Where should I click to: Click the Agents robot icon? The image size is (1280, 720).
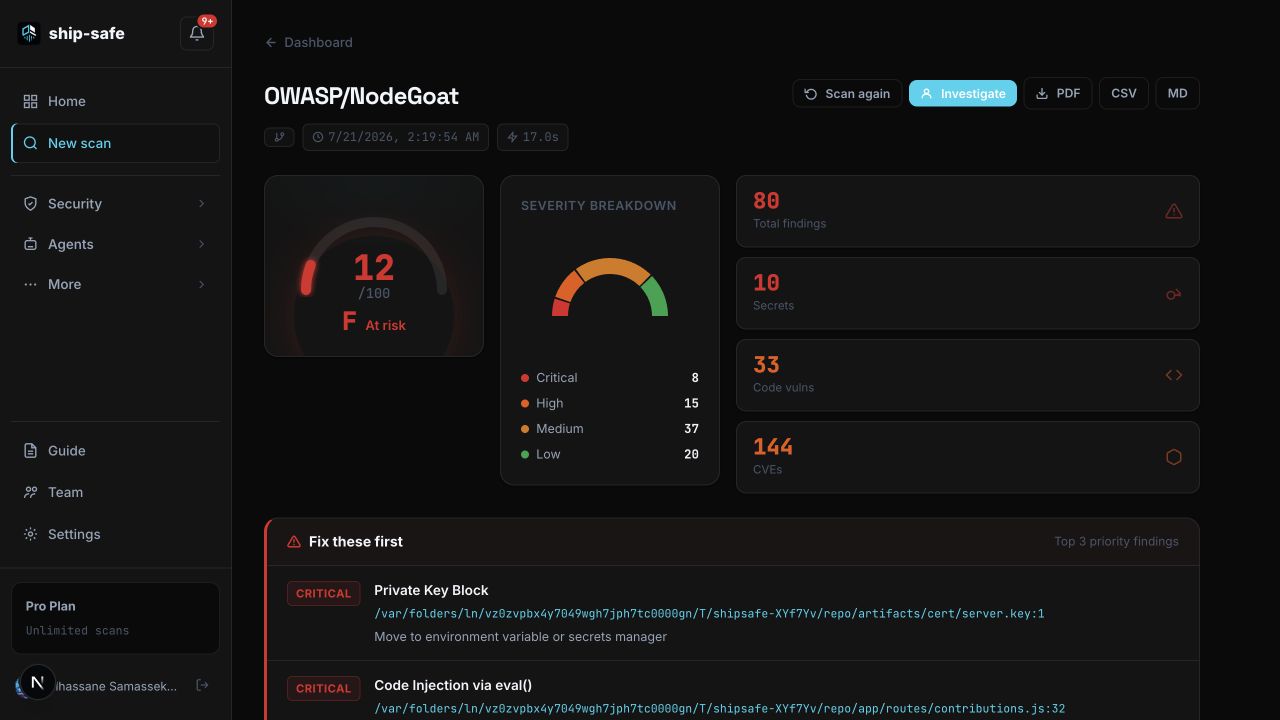coord(30,244)
